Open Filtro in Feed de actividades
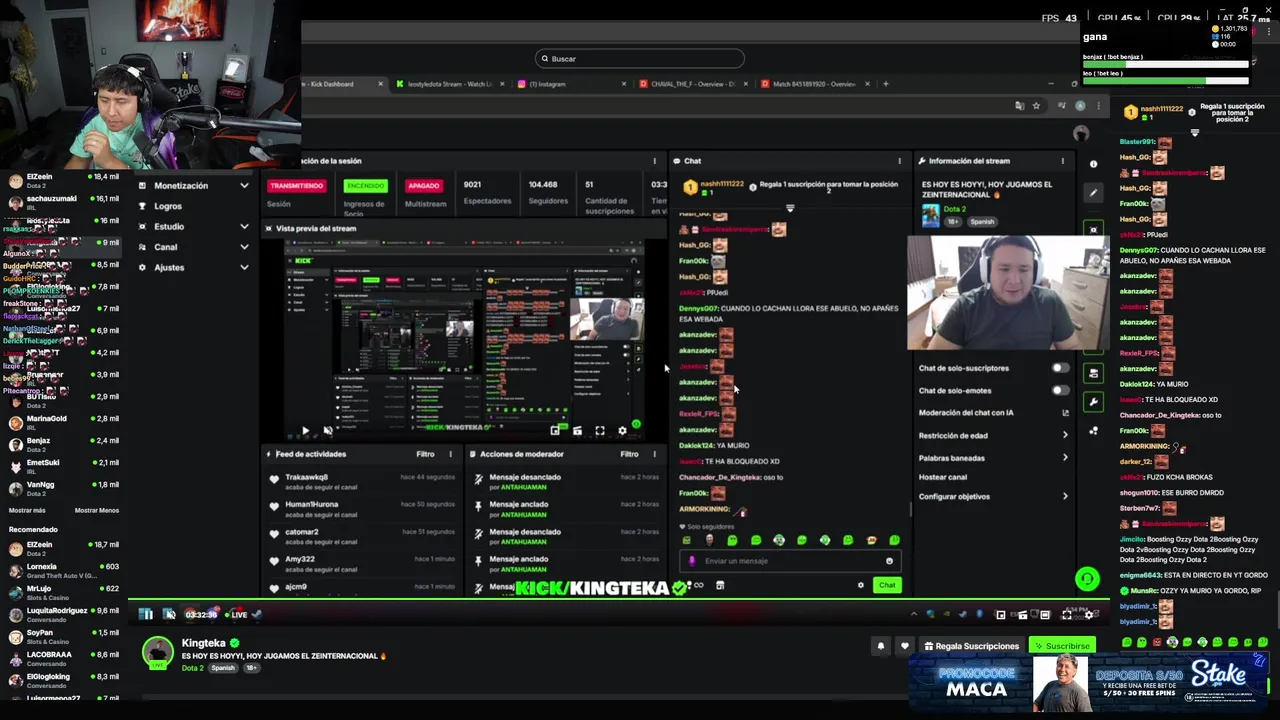 (425, 454)
